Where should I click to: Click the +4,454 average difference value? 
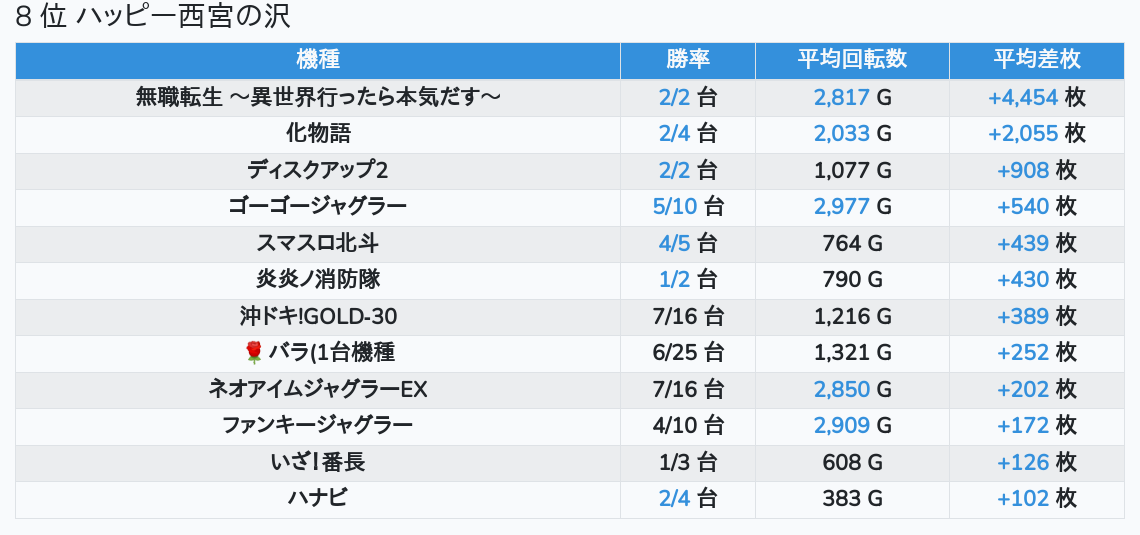(1023, 97)
